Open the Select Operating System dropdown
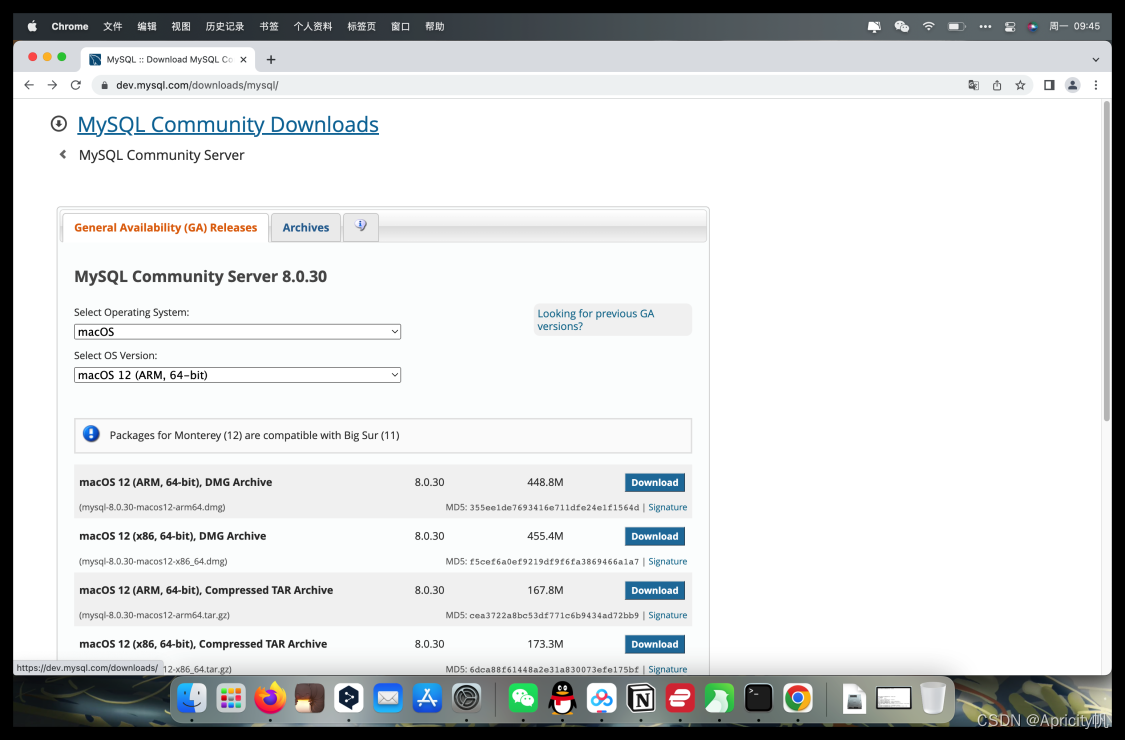1125x740 pixels. point(237,332)
